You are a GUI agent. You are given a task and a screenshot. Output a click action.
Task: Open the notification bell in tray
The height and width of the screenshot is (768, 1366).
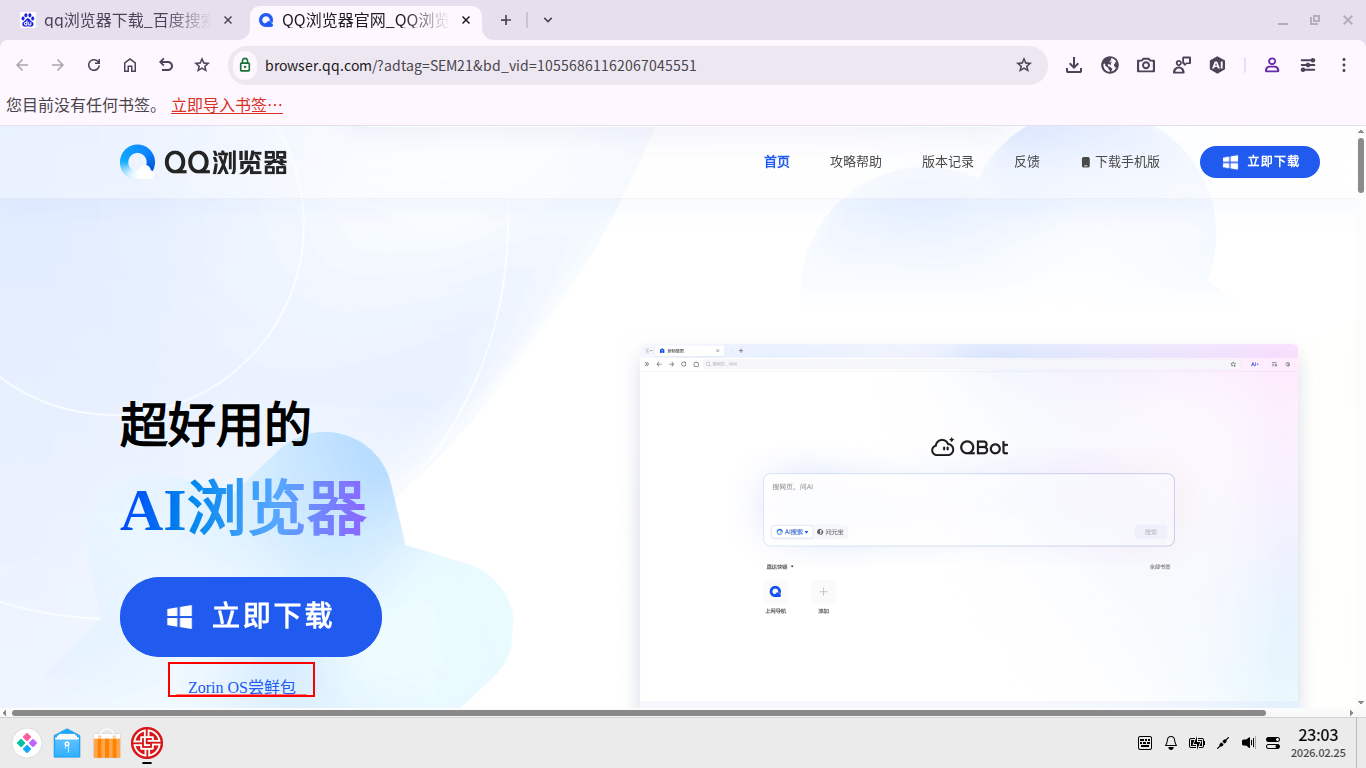[1171, 743]
